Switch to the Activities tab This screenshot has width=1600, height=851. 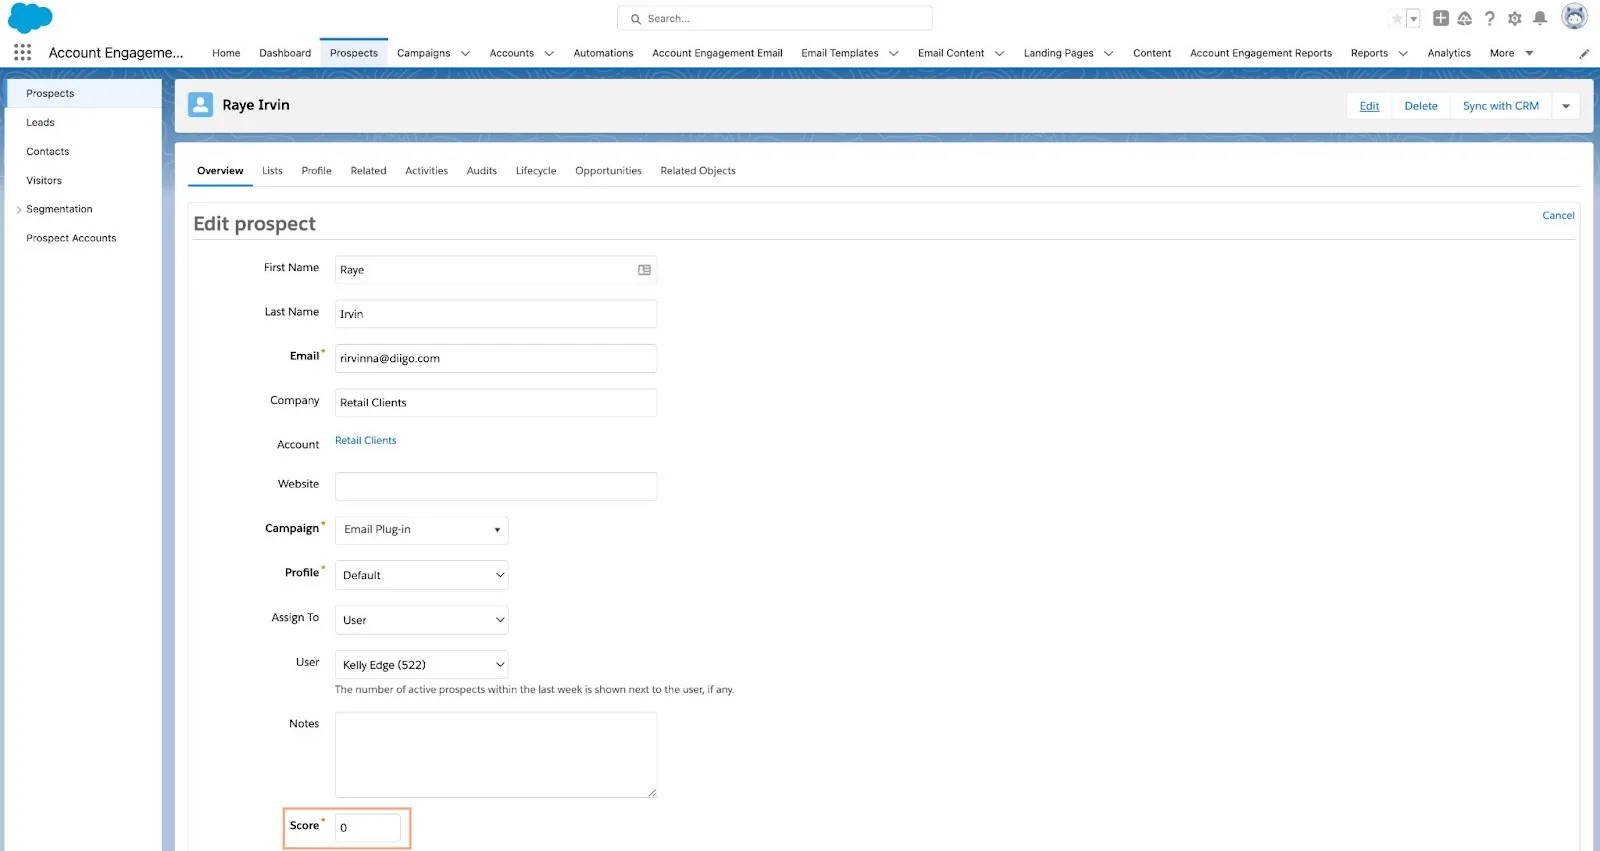(426, 171)
